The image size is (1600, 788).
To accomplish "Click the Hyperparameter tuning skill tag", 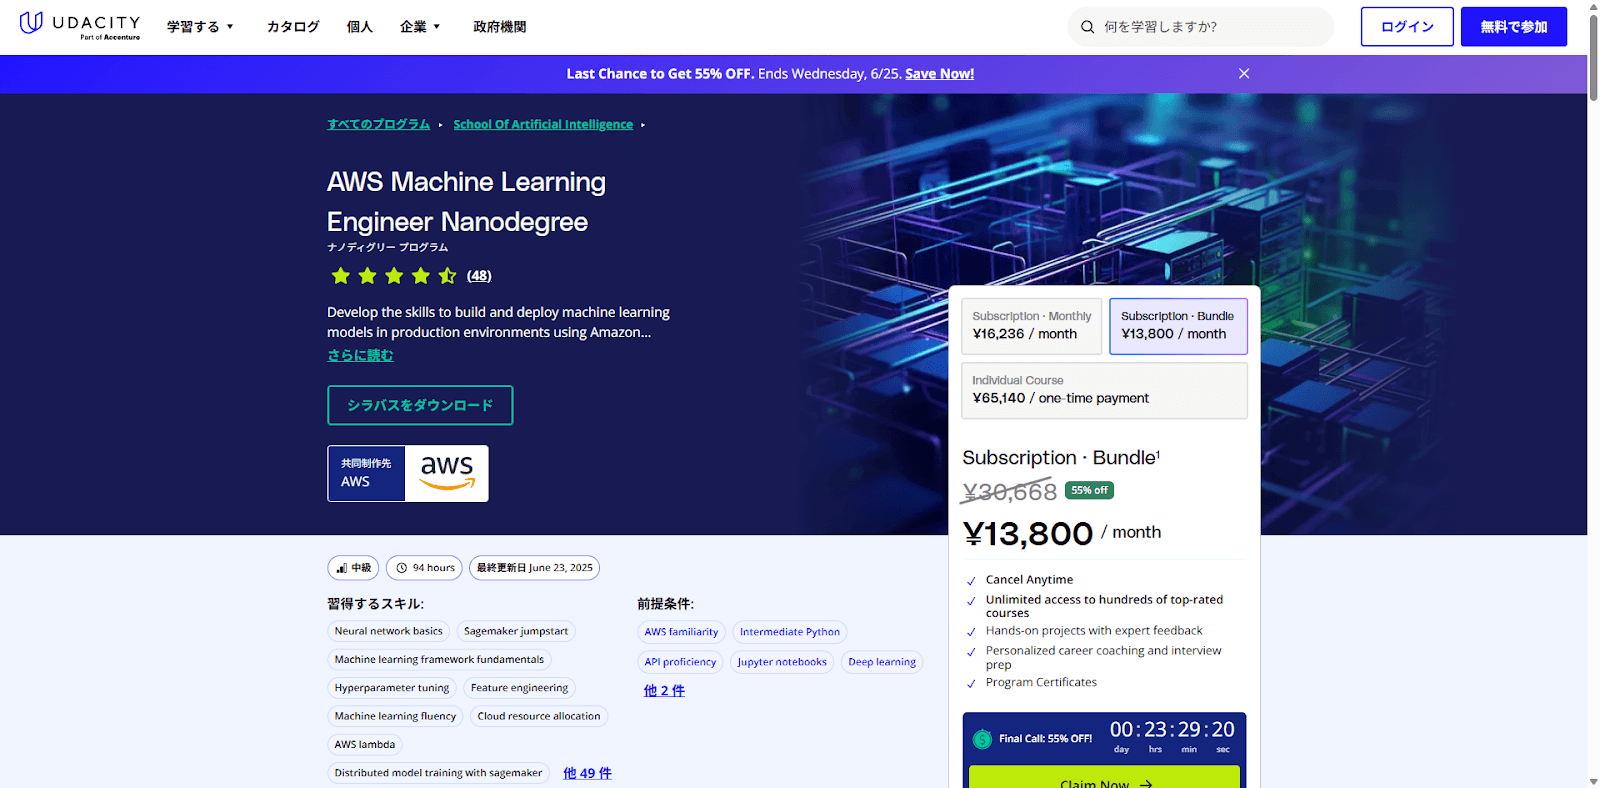I will [x=392, y=688].
